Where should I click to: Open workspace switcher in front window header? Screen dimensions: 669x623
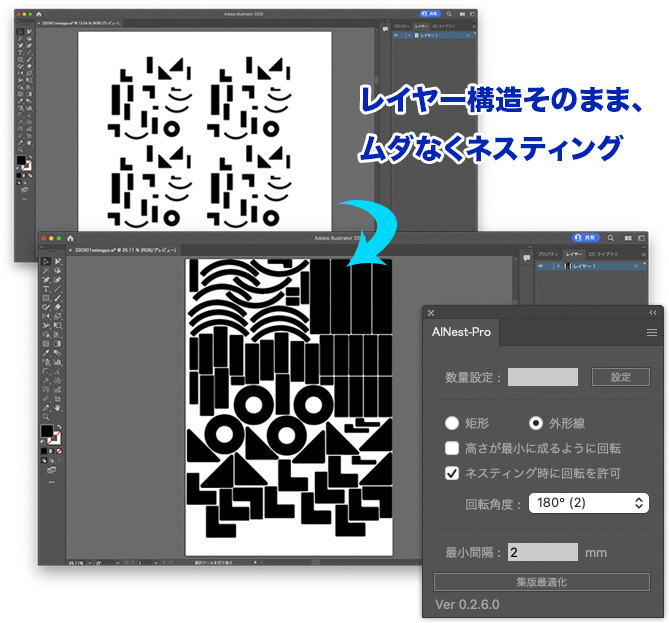click(641, 238)
